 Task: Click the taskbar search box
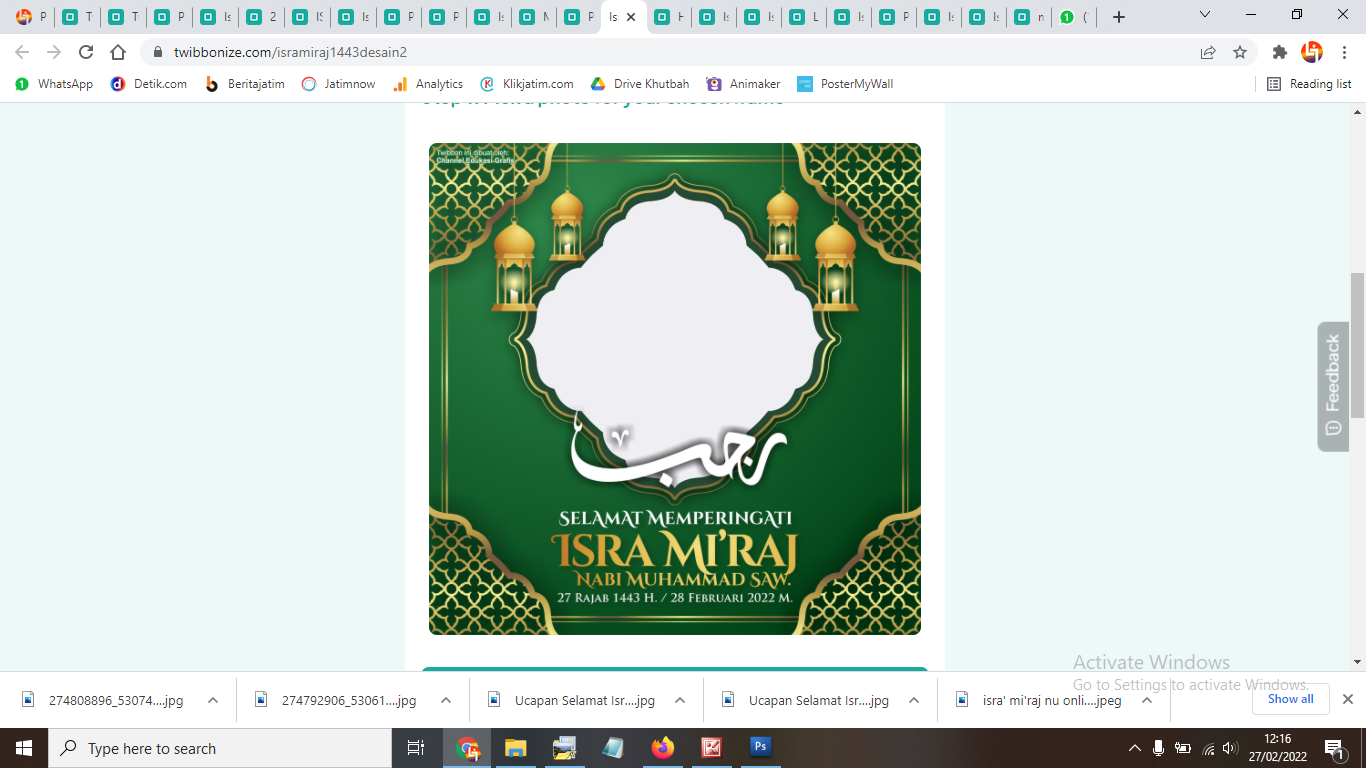(220, 748)
